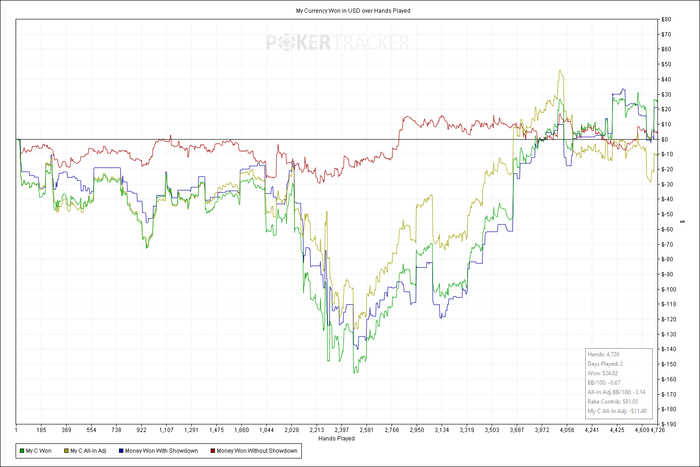700x467 pixels.
Task: Click the x-axis tick labeled 185
Action: click(41, 430)
